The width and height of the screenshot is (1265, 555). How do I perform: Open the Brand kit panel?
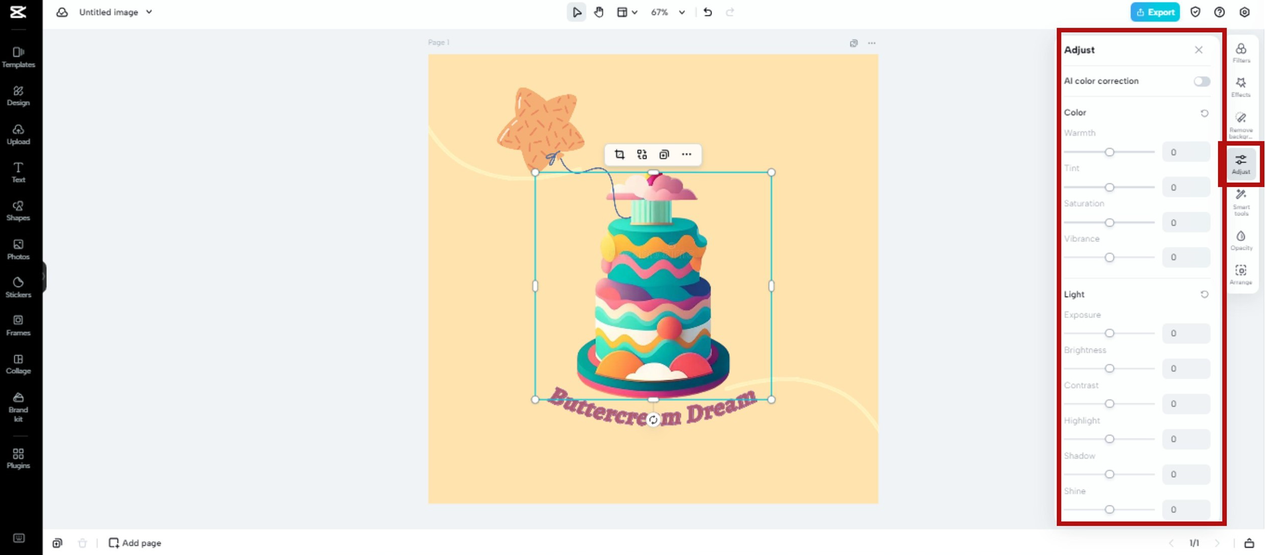pyautogui.click(x=19, y=407)
